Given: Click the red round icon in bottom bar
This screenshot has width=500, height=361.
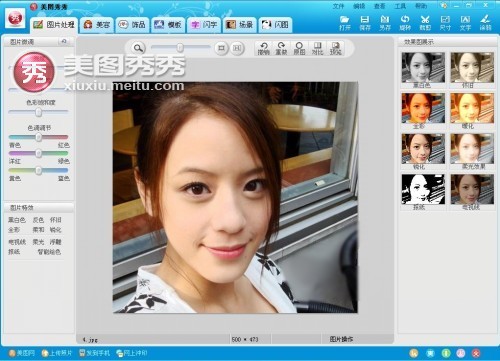Looking at the screenshot, I should coord(476,353).
